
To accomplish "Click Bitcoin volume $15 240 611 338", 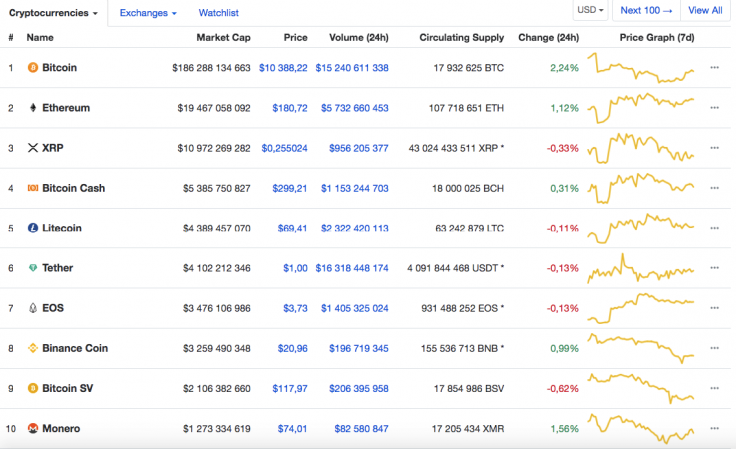I will [x=352, y=68].
